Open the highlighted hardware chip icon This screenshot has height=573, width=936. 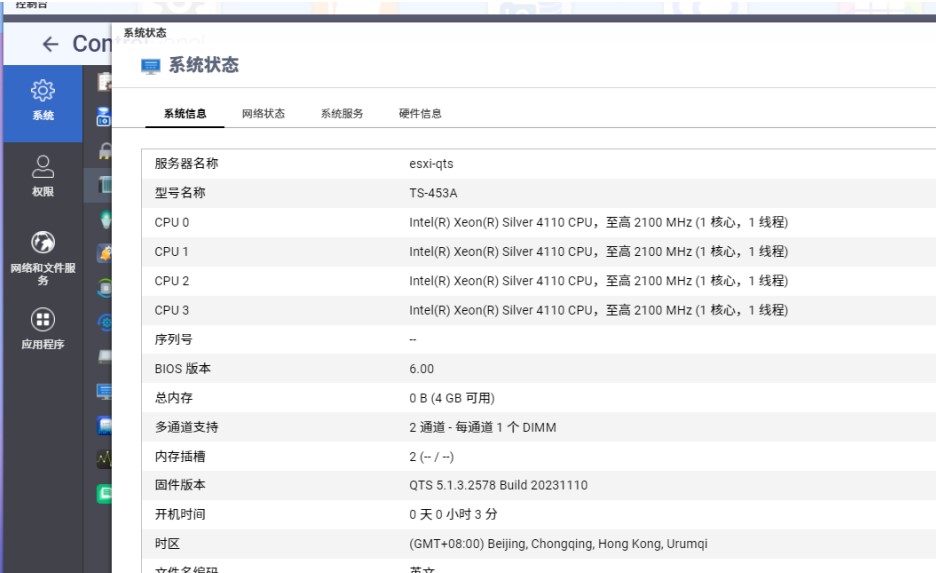click(x=105, y=184)
